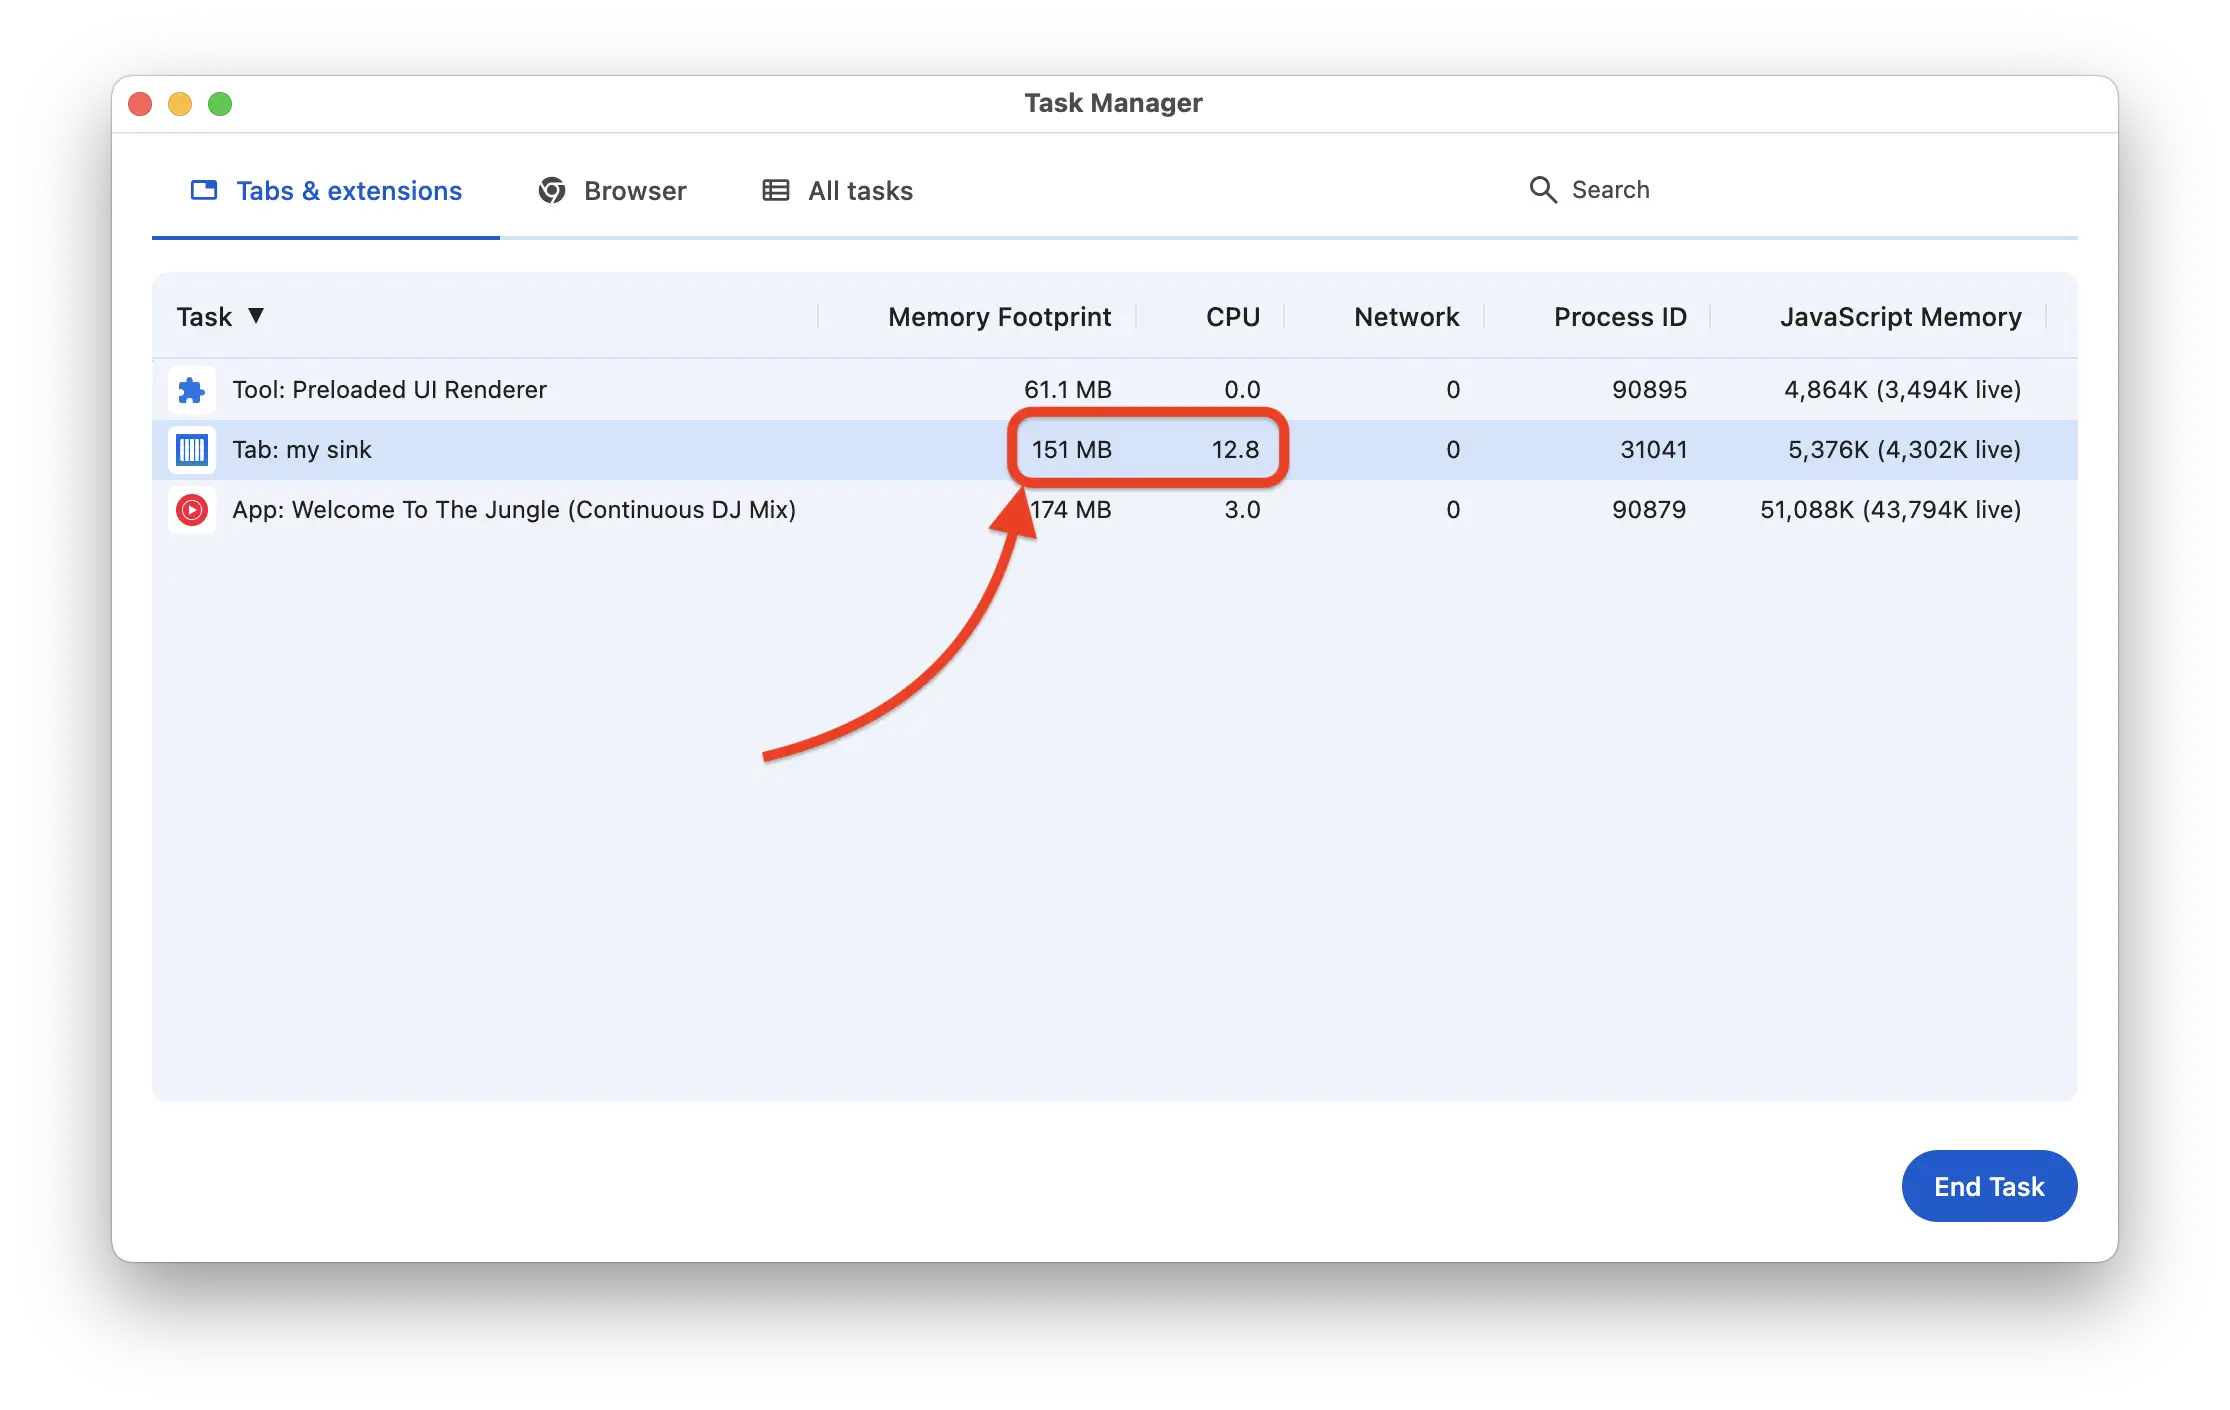Sort by Memory Footprint column

point(999,316)
